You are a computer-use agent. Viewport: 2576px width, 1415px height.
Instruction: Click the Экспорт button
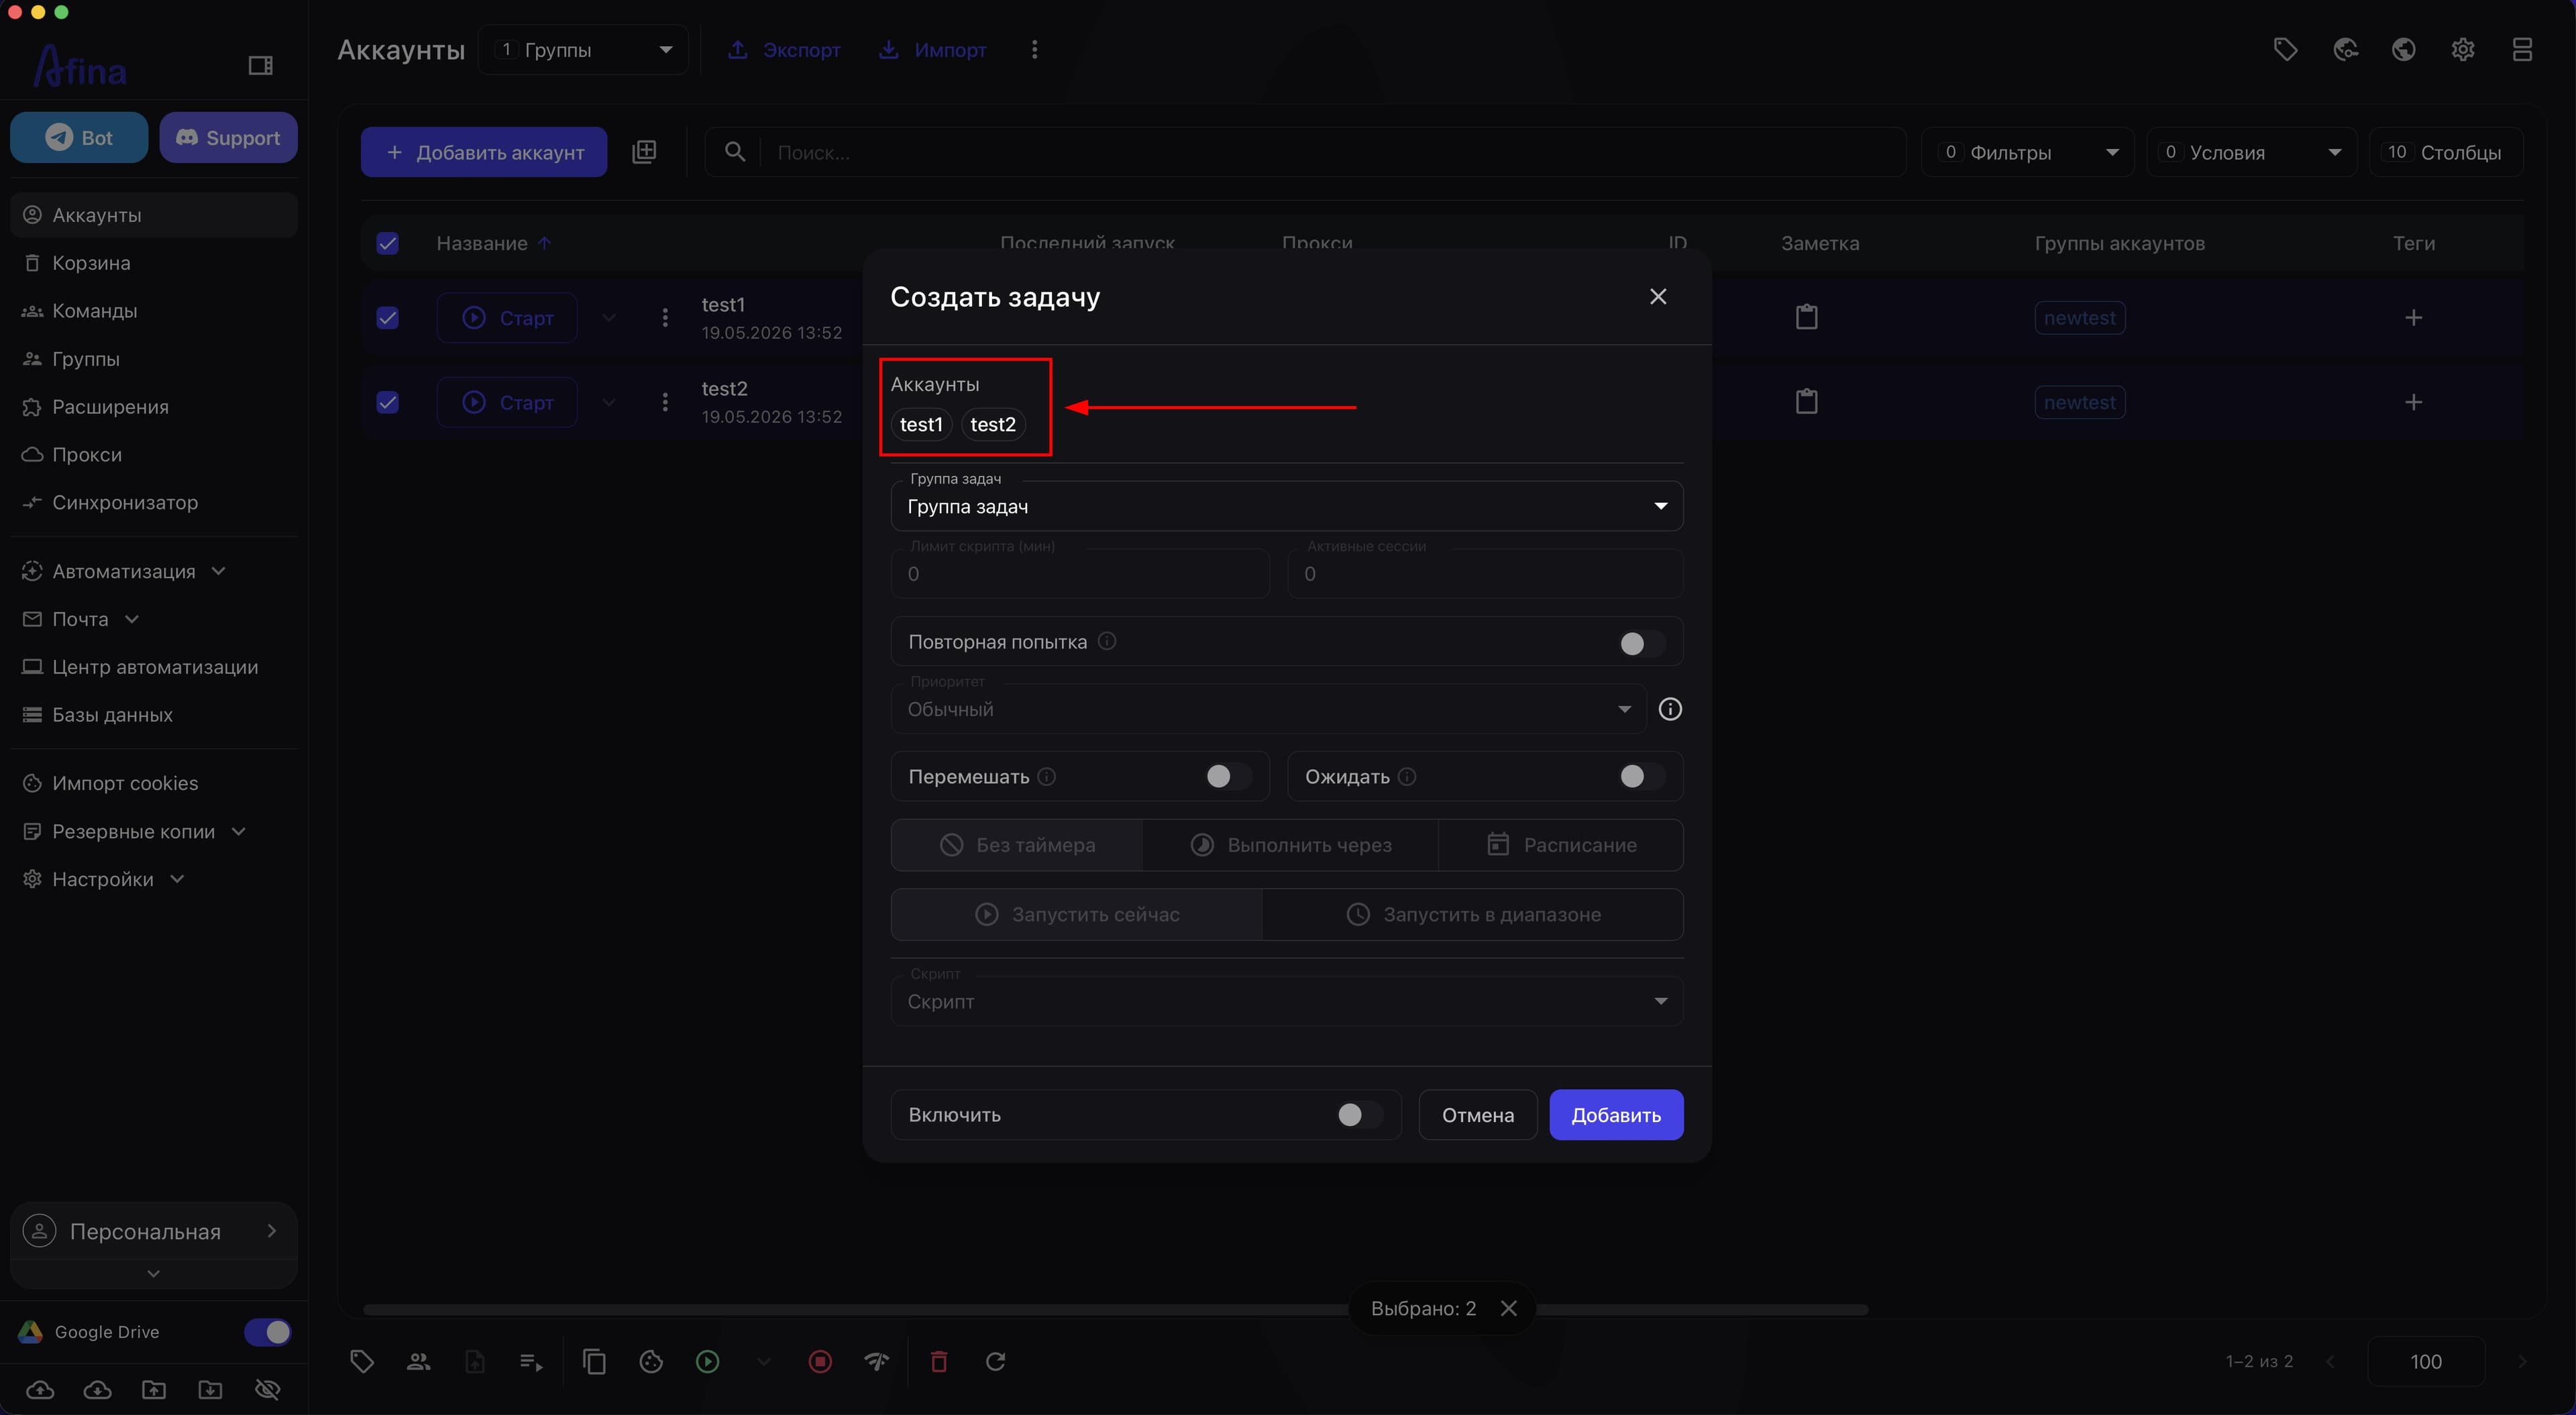pyautogui.click(x=783, y=49)
